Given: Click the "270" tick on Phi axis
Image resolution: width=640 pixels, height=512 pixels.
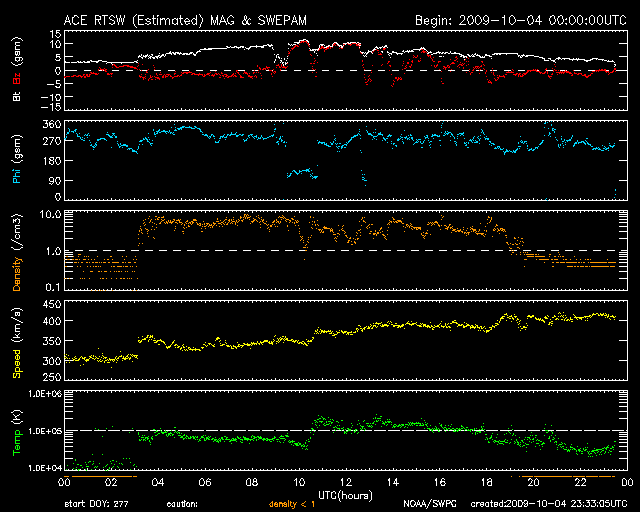Looking at the screenshot, I should [x=52, y=141].
